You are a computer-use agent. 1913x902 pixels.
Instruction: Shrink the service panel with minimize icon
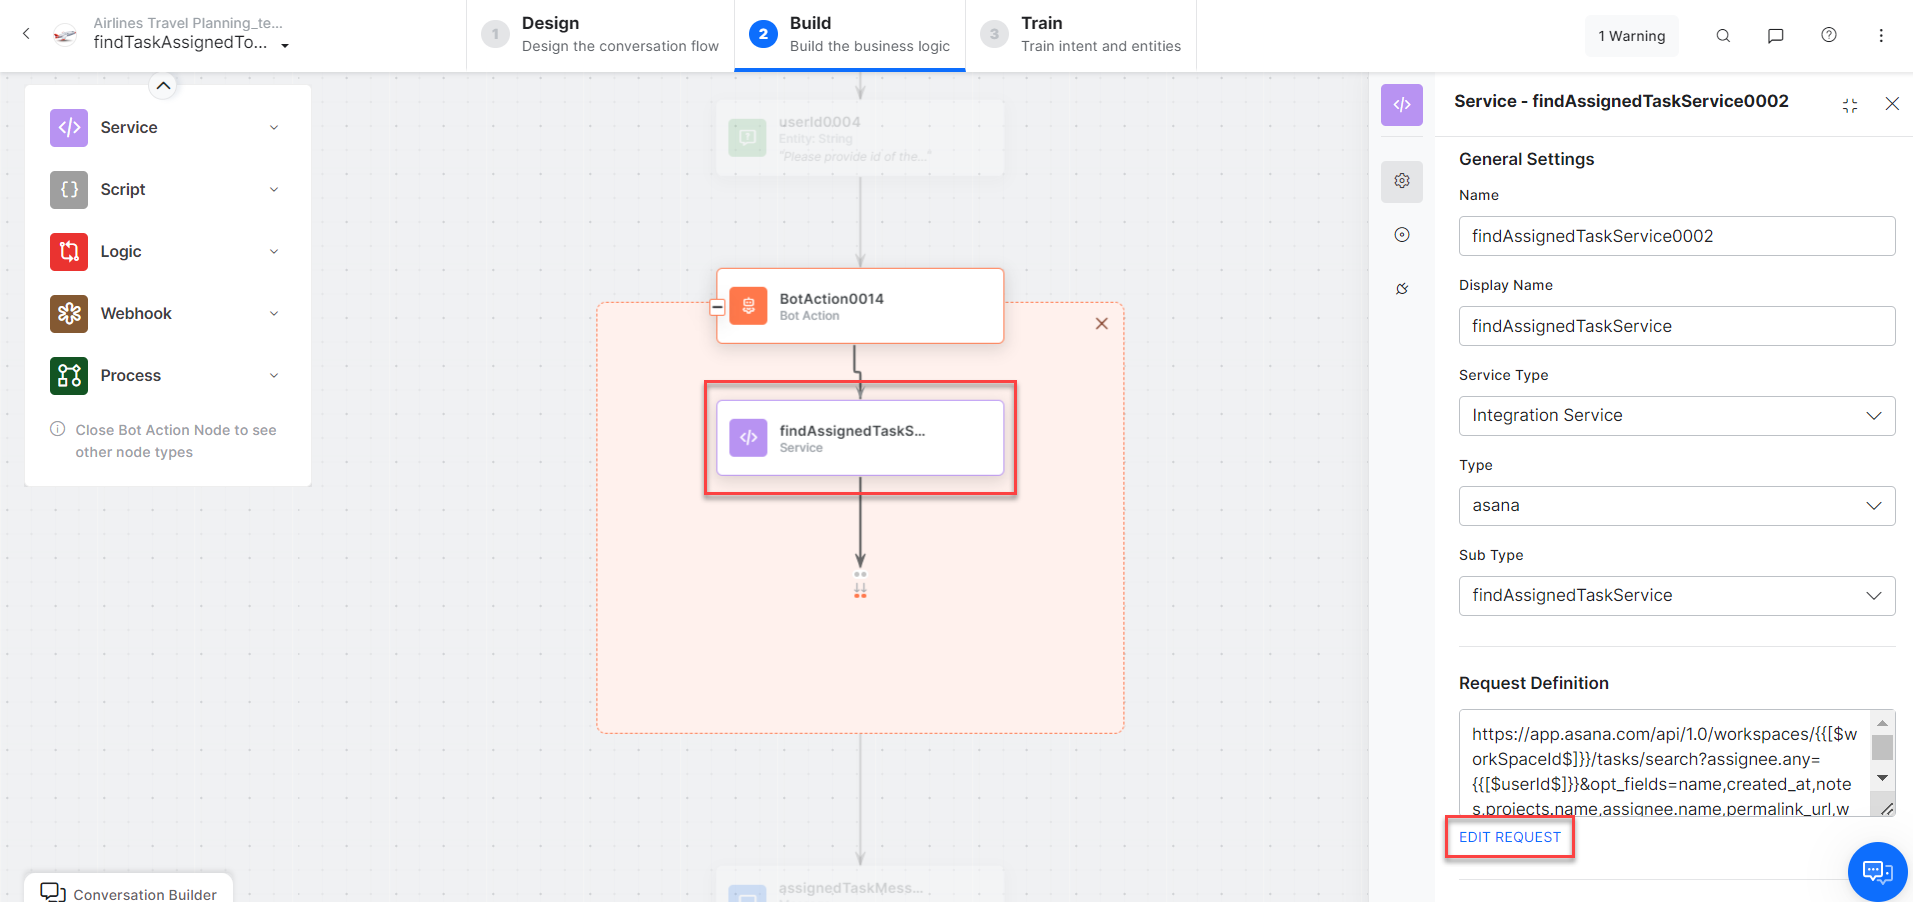click(x=1850, y=105)
